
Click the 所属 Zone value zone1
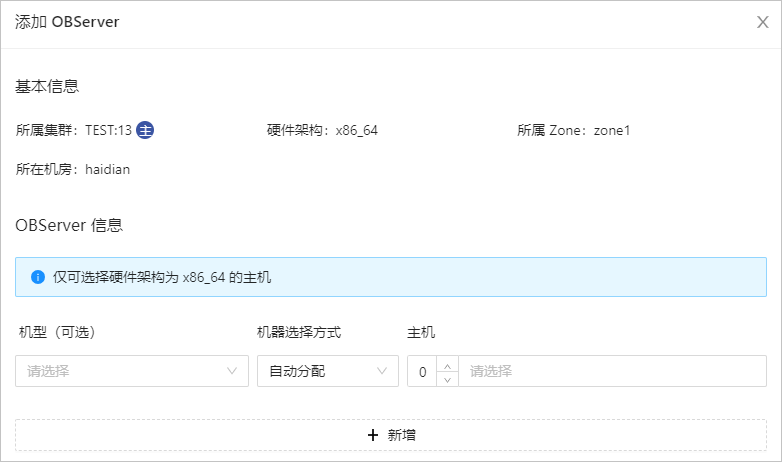(x=612, y=130)
